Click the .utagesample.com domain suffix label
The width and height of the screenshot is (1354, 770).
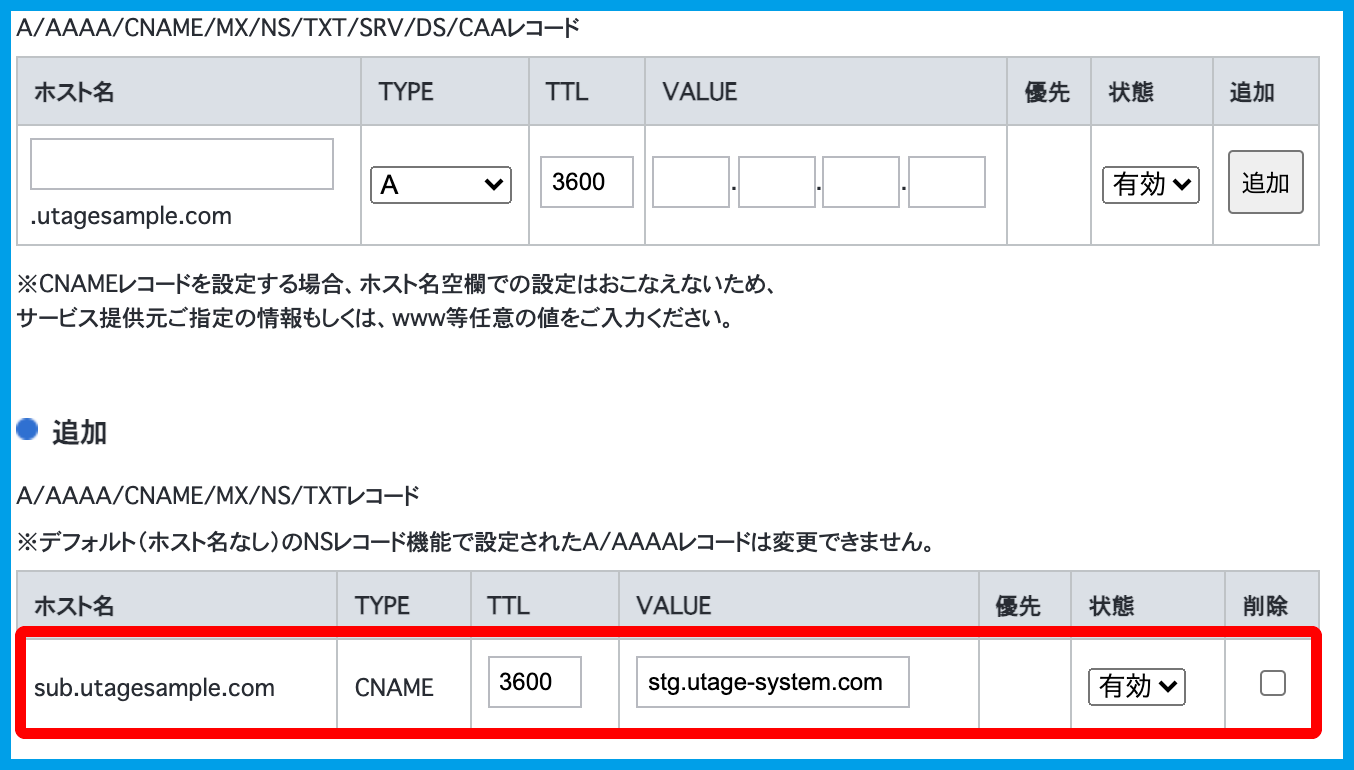pyautogui.click(x=131, y=216)
